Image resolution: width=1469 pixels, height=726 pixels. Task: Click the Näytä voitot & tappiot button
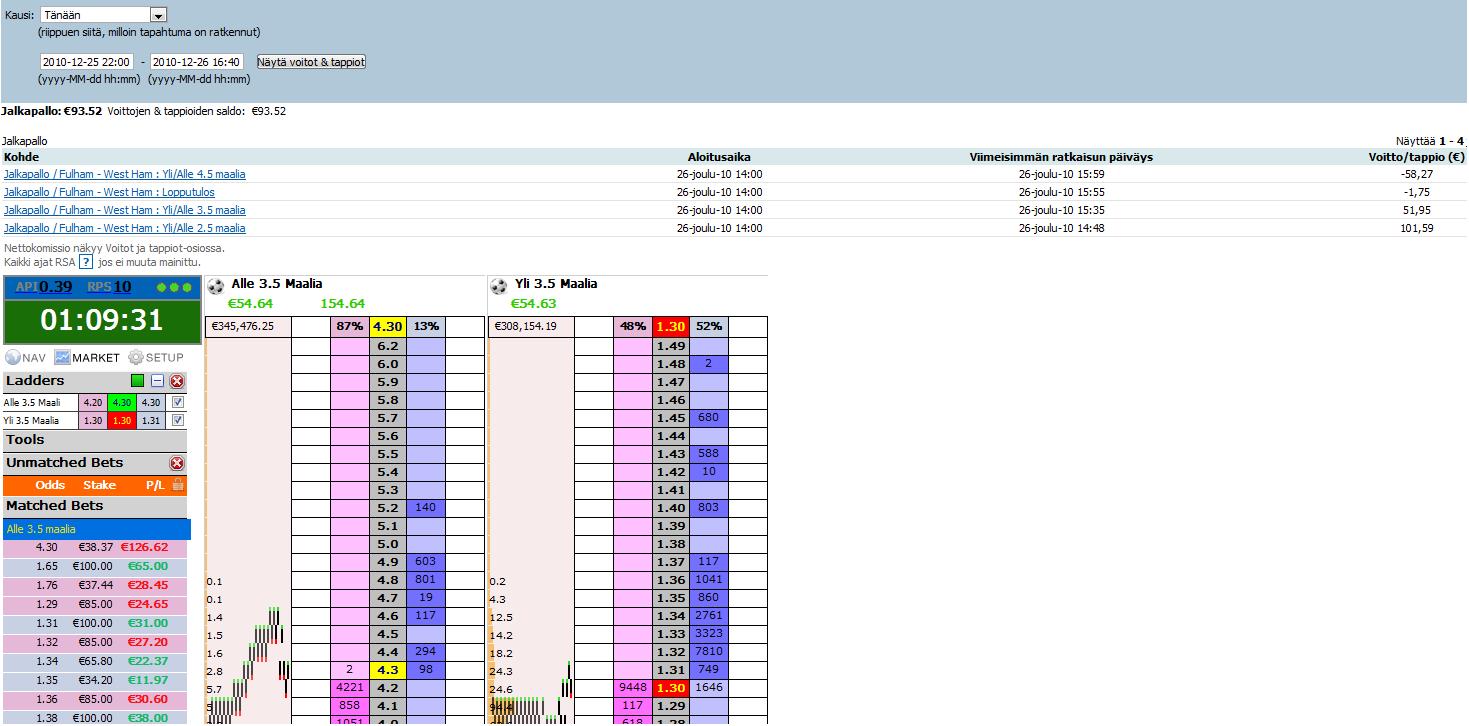point(311,62)
